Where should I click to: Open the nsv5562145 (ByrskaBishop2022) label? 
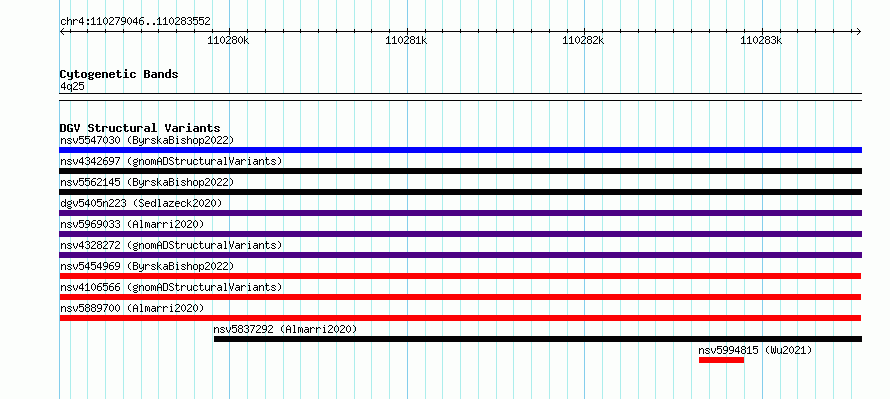(147, 182)
